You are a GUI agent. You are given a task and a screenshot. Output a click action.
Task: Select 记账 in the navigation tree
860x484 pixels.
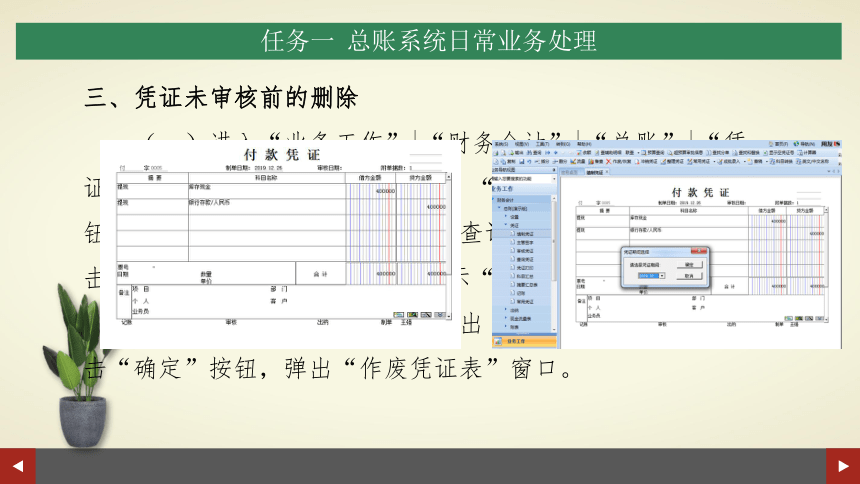coord(518,293)
